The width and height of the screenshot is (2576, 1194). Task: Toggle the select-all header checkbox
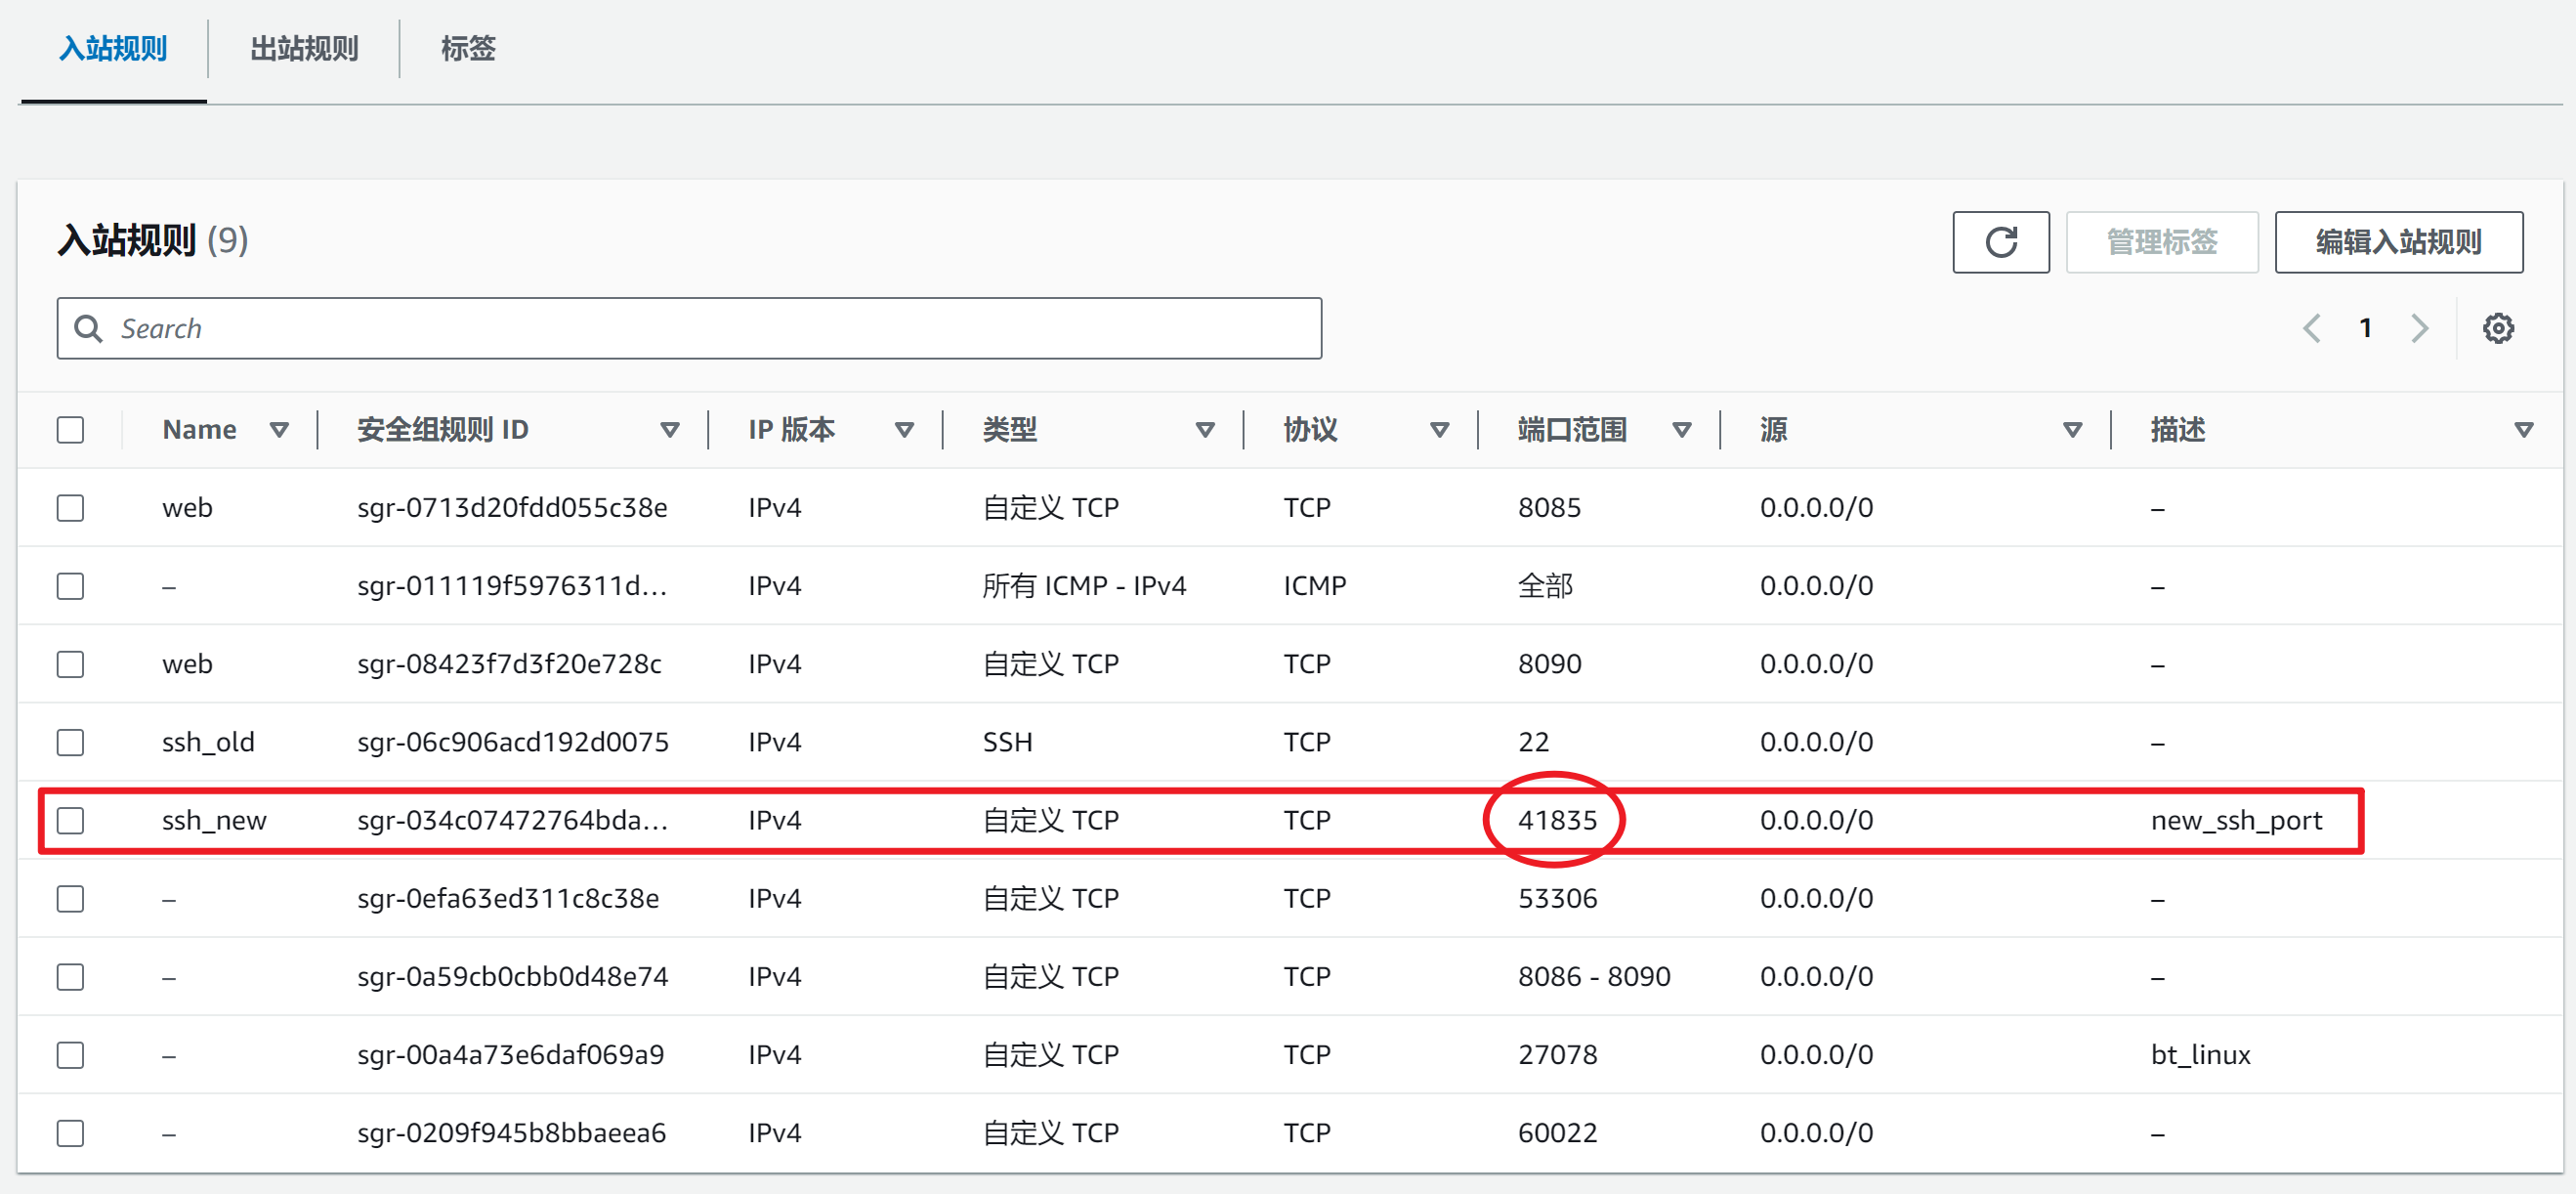[70, 430]
